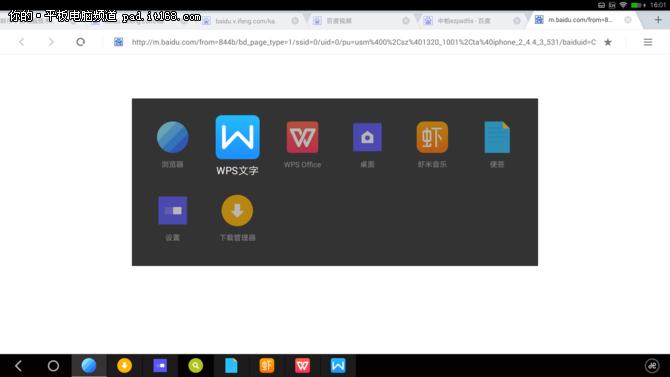This screenshot has width=670, height=377.
Task: Open the Settings app in the switcher
Action: 173,210
